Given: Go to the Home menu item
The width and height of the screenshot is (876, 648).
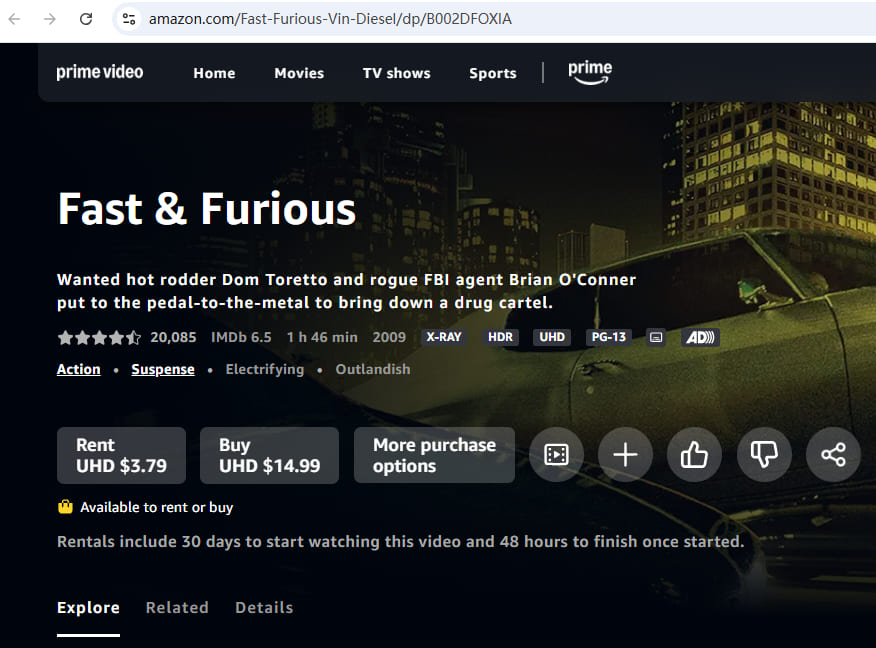Looking at the screenshot, I should (x=214, y=73).
